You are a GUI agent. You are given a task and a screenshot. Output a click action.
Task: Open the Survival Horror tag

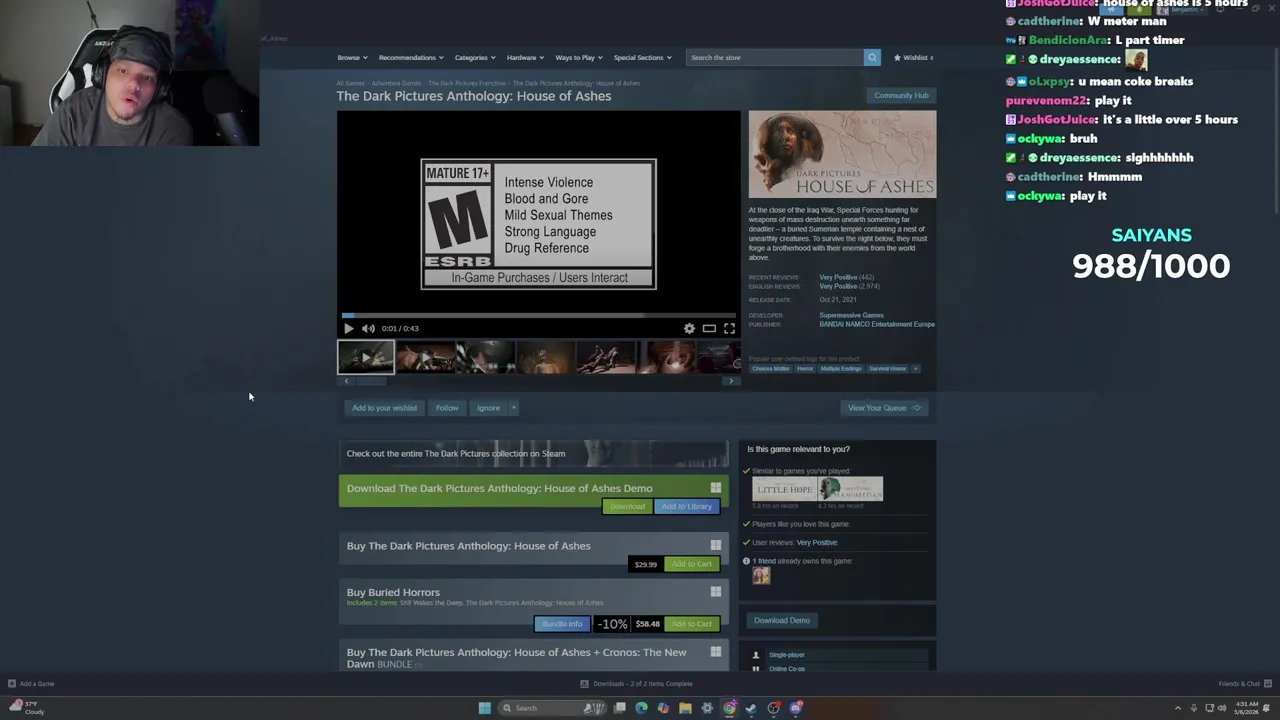coord(887,369)
